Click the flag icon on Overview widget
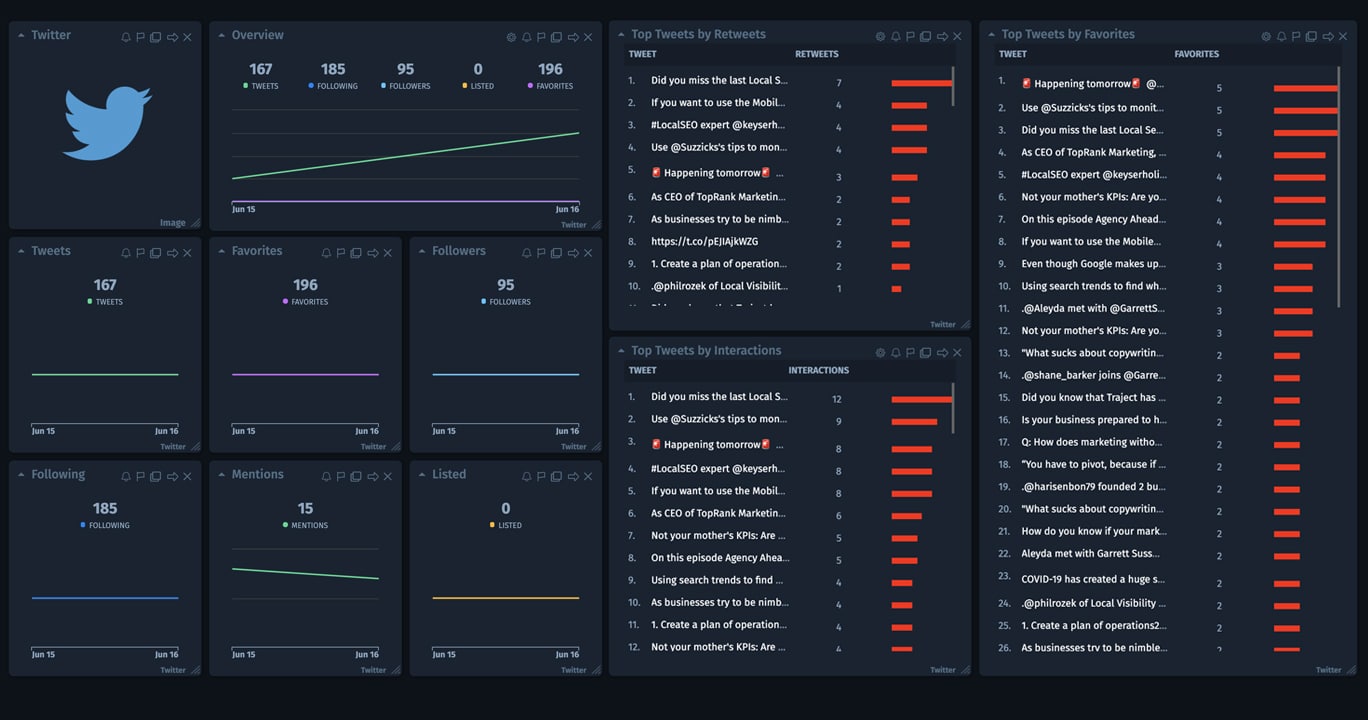 coord(541,37)
